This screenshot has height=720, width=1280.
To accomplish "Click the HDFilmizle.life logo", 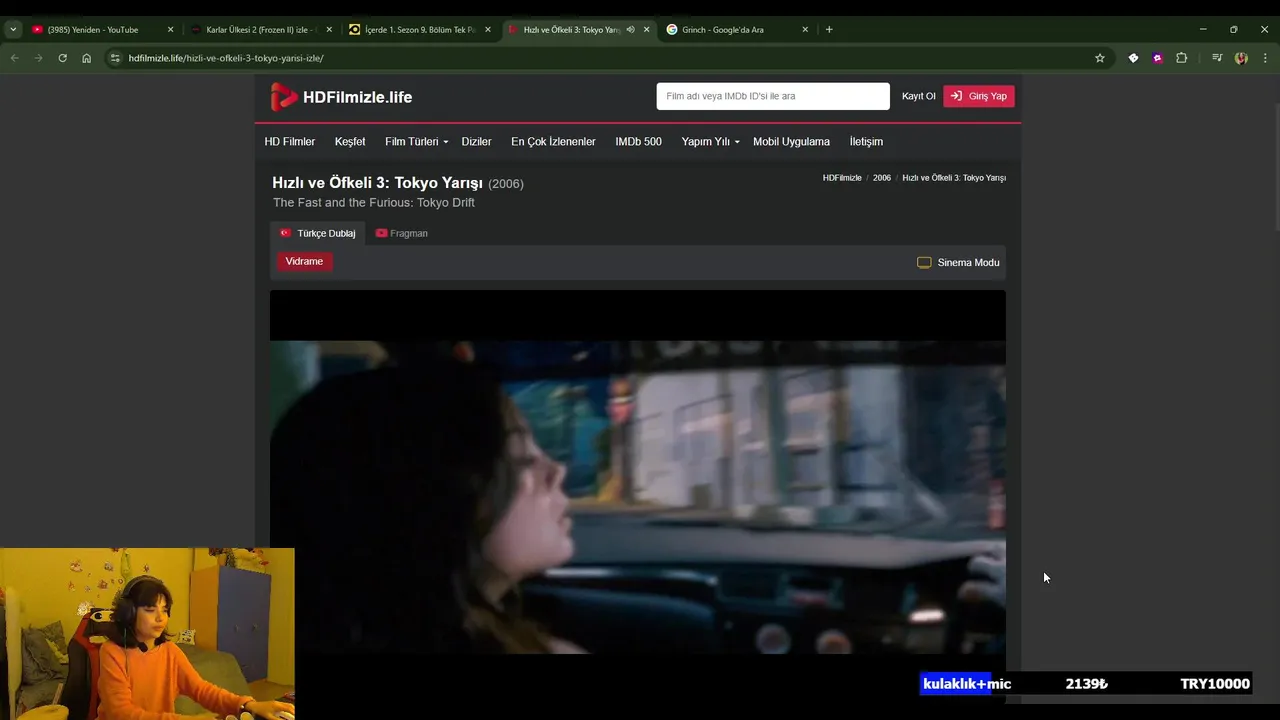I will (x=341, y=97).
